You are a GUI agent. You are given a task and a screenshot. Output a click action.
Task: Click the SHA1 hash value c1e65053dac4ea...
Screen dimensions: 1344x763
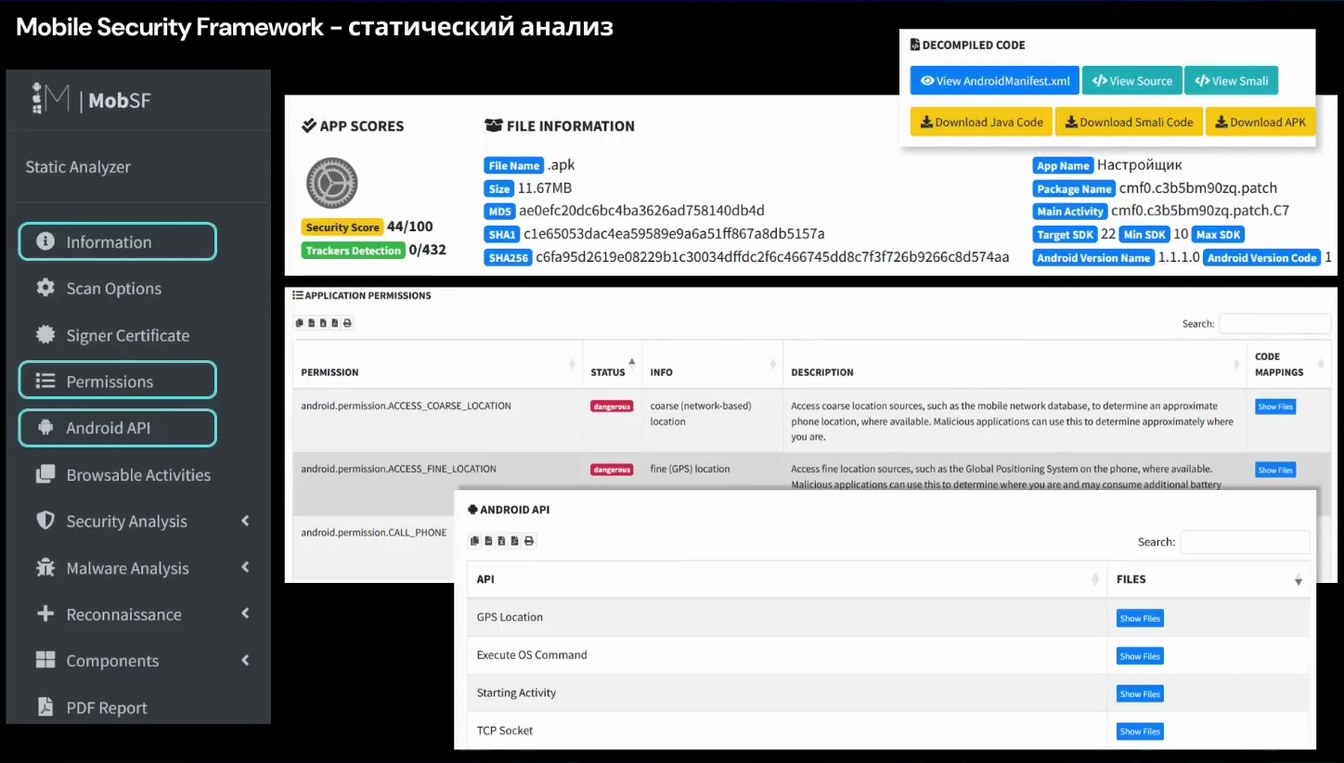click(674, 234)
